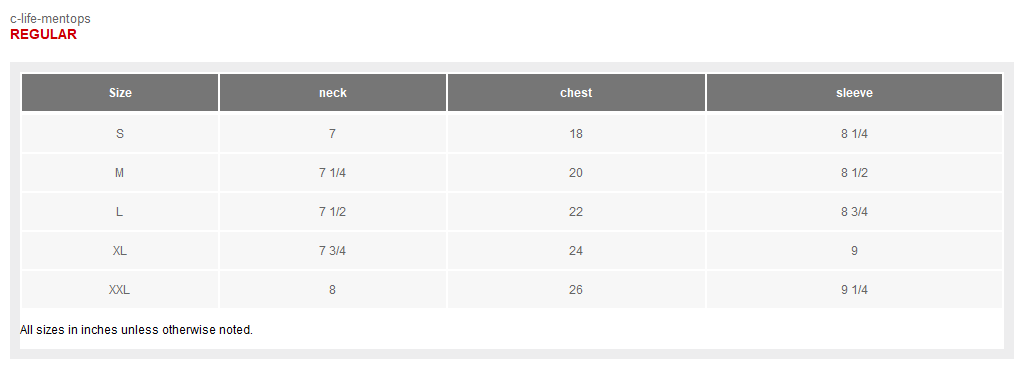Click the chest column header
Image resolution: width=1024 pixels, height=374 pixels.
[576, 93]
